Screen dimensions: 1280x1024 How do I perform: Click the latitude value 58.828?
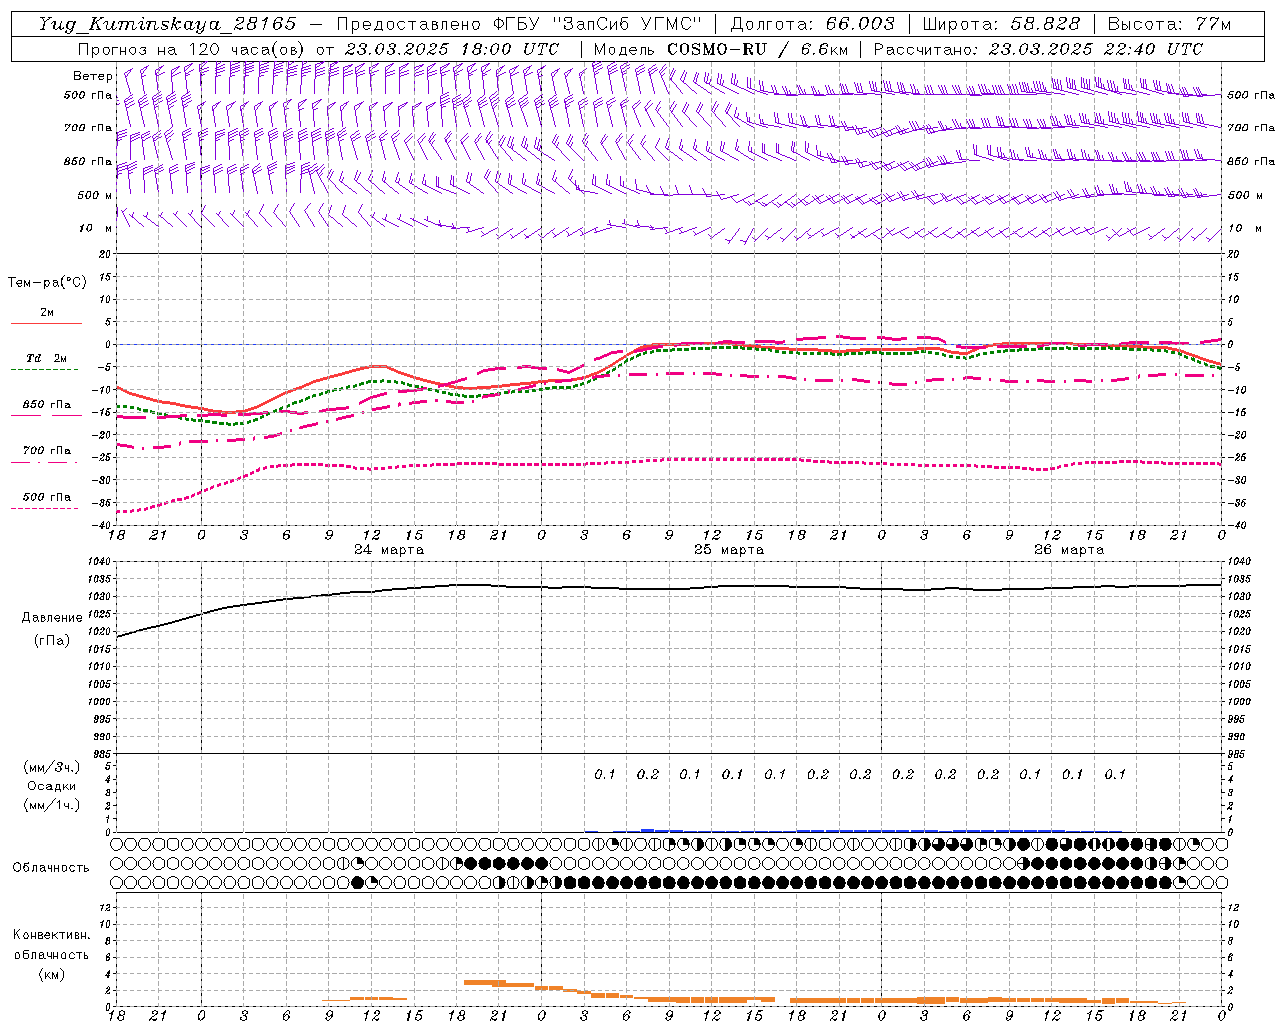point(1045,24)
